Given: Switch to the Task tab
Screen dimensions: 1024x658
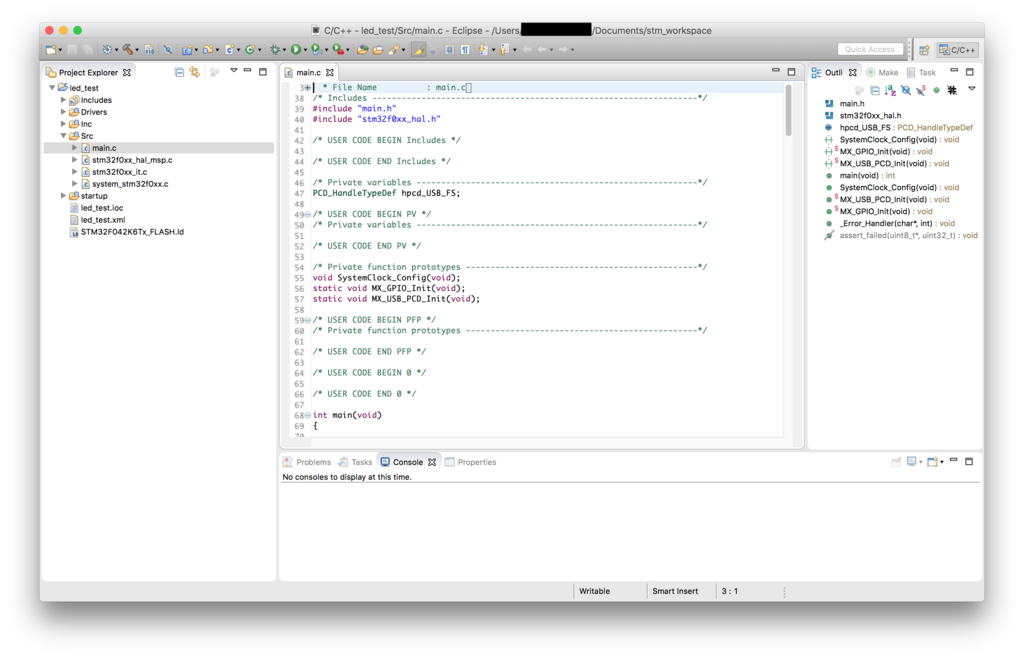Looking at the screenshot, I should [x=921, y=72].
